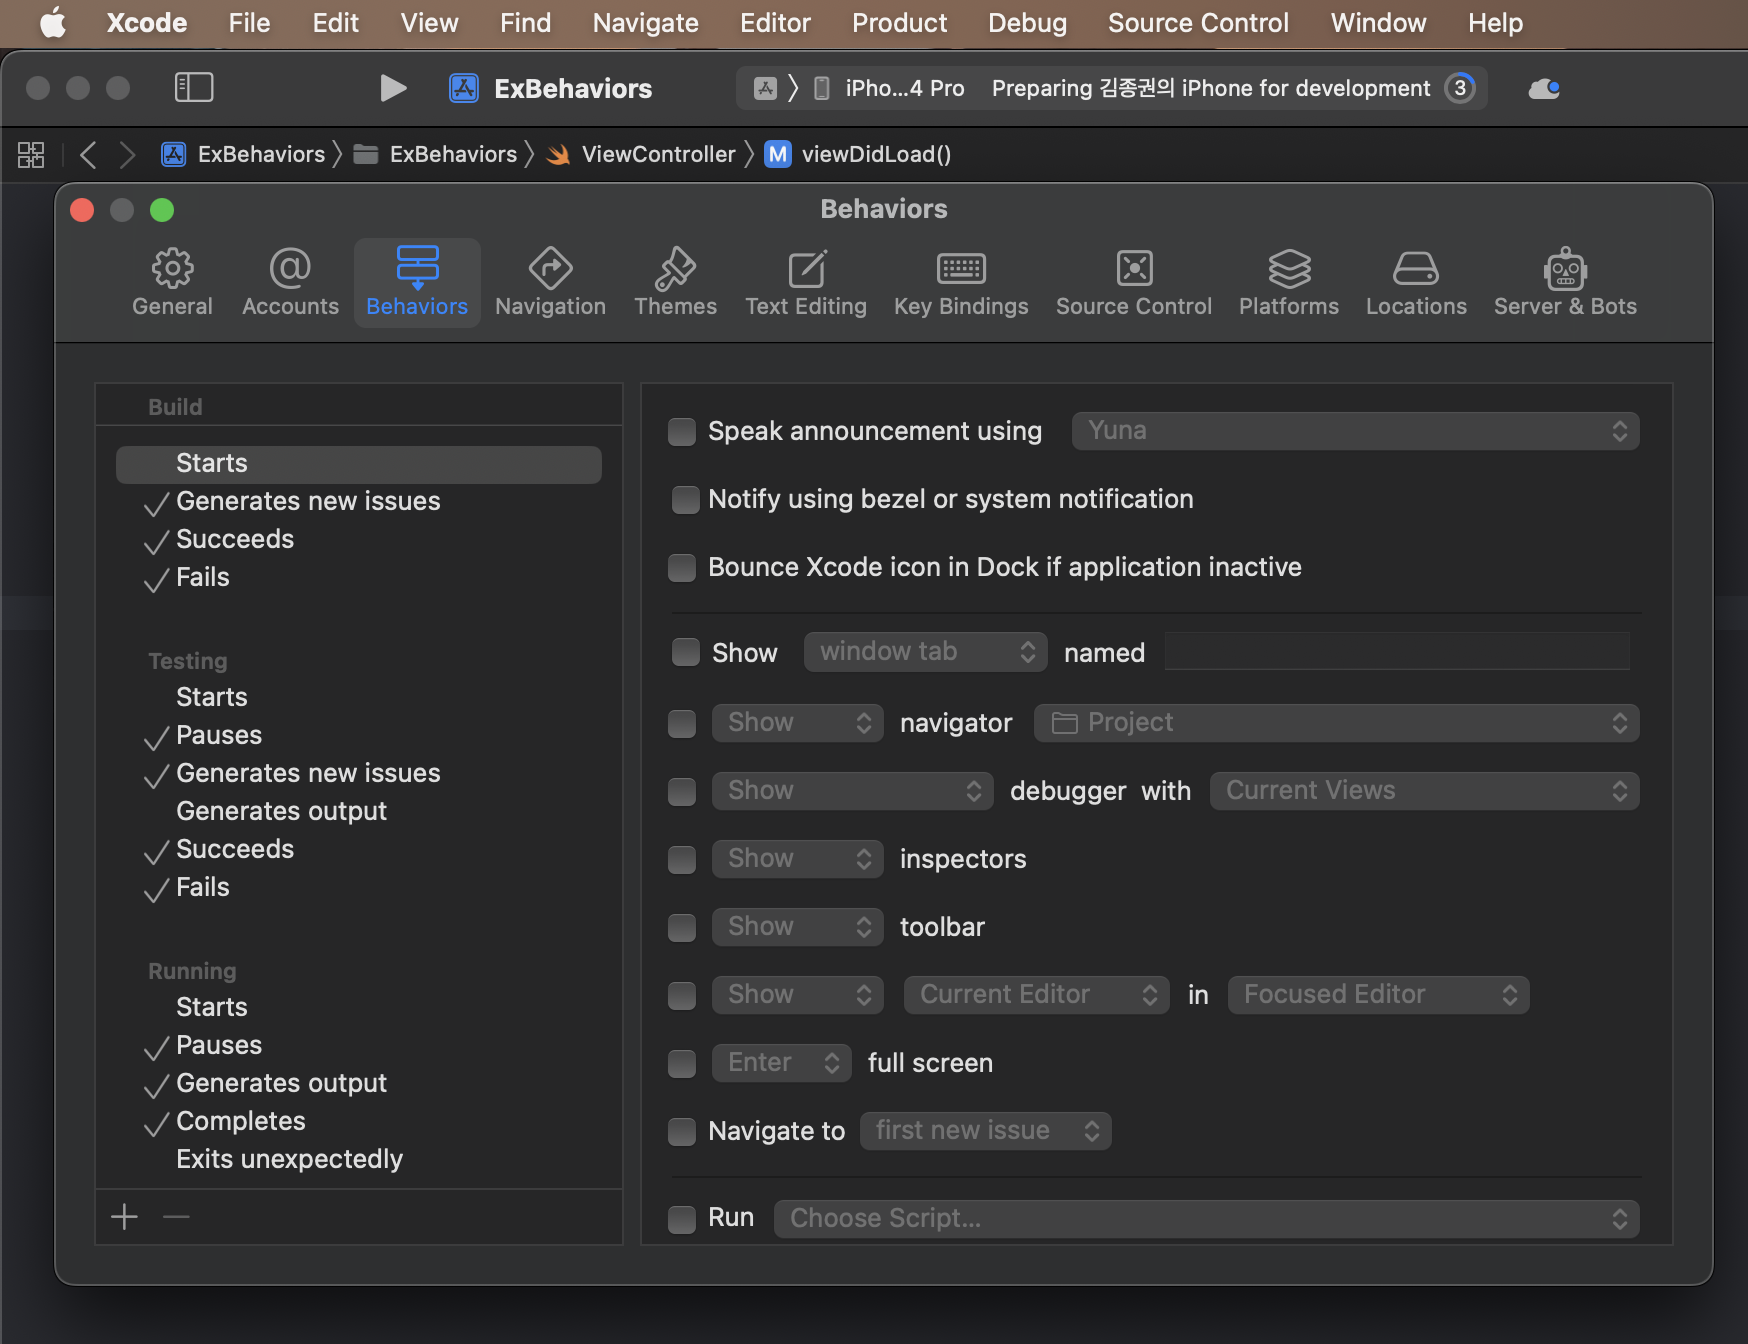This screenshot has width=1748, height=1344.
Task: Check the toolbar behavior checkbox
Action: coord(682,928)
